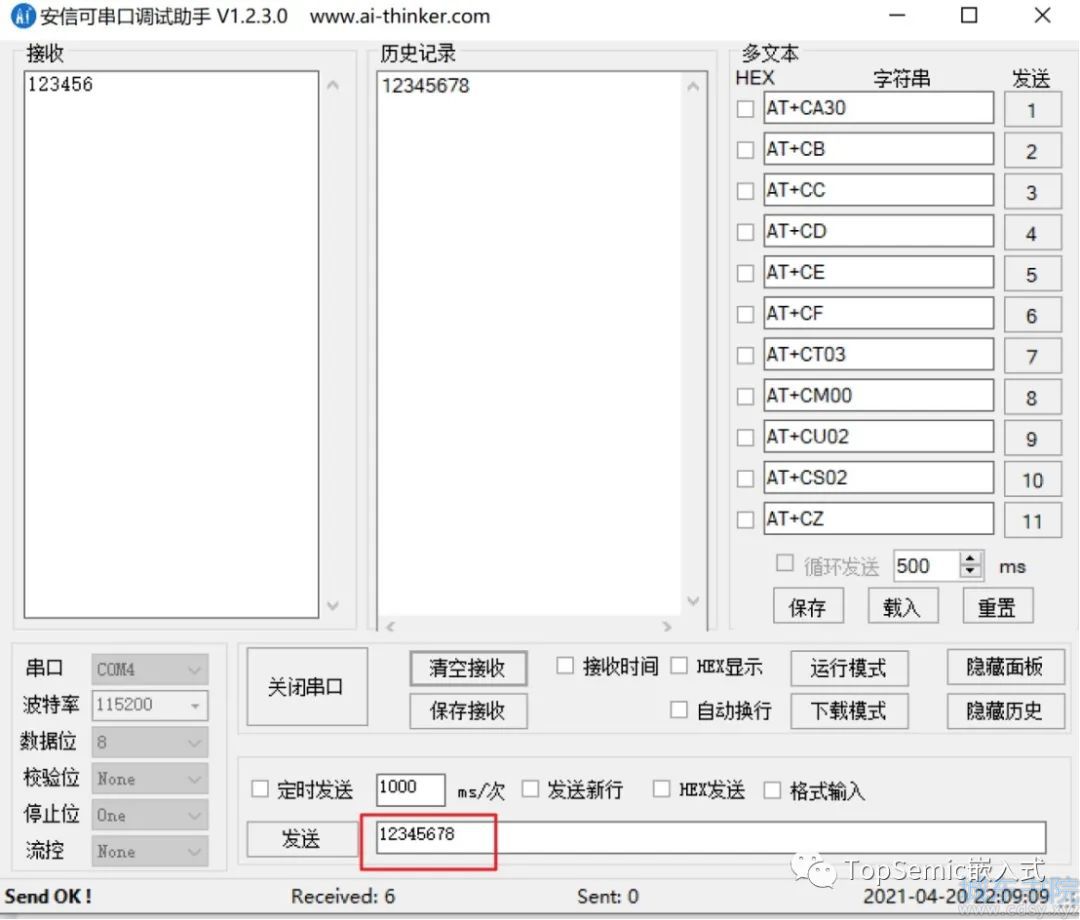This screenshot has height=920, width=1080.
Task: Send multi-text entry number 2
Action: point(1032,151)
